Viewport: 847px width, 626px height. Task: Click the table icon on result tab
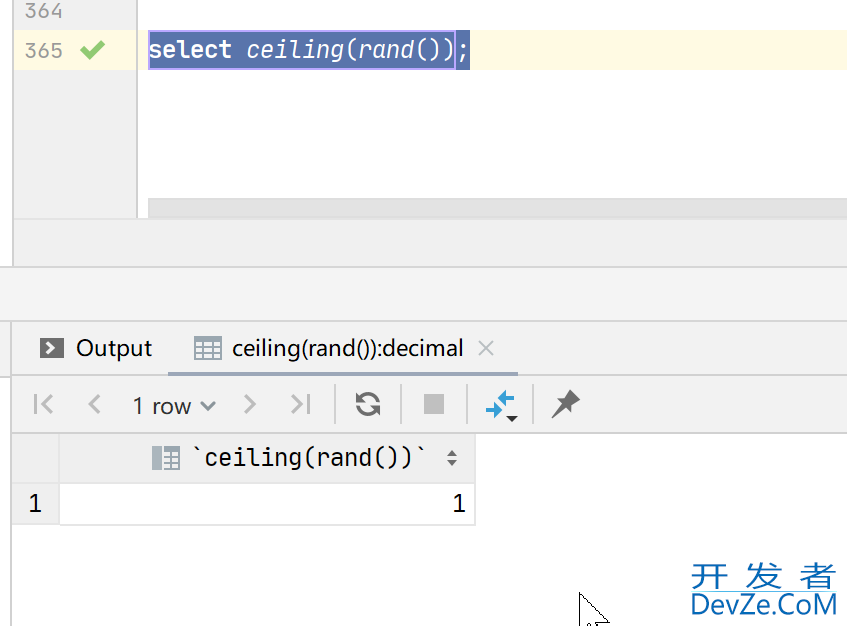pos(208,348)
